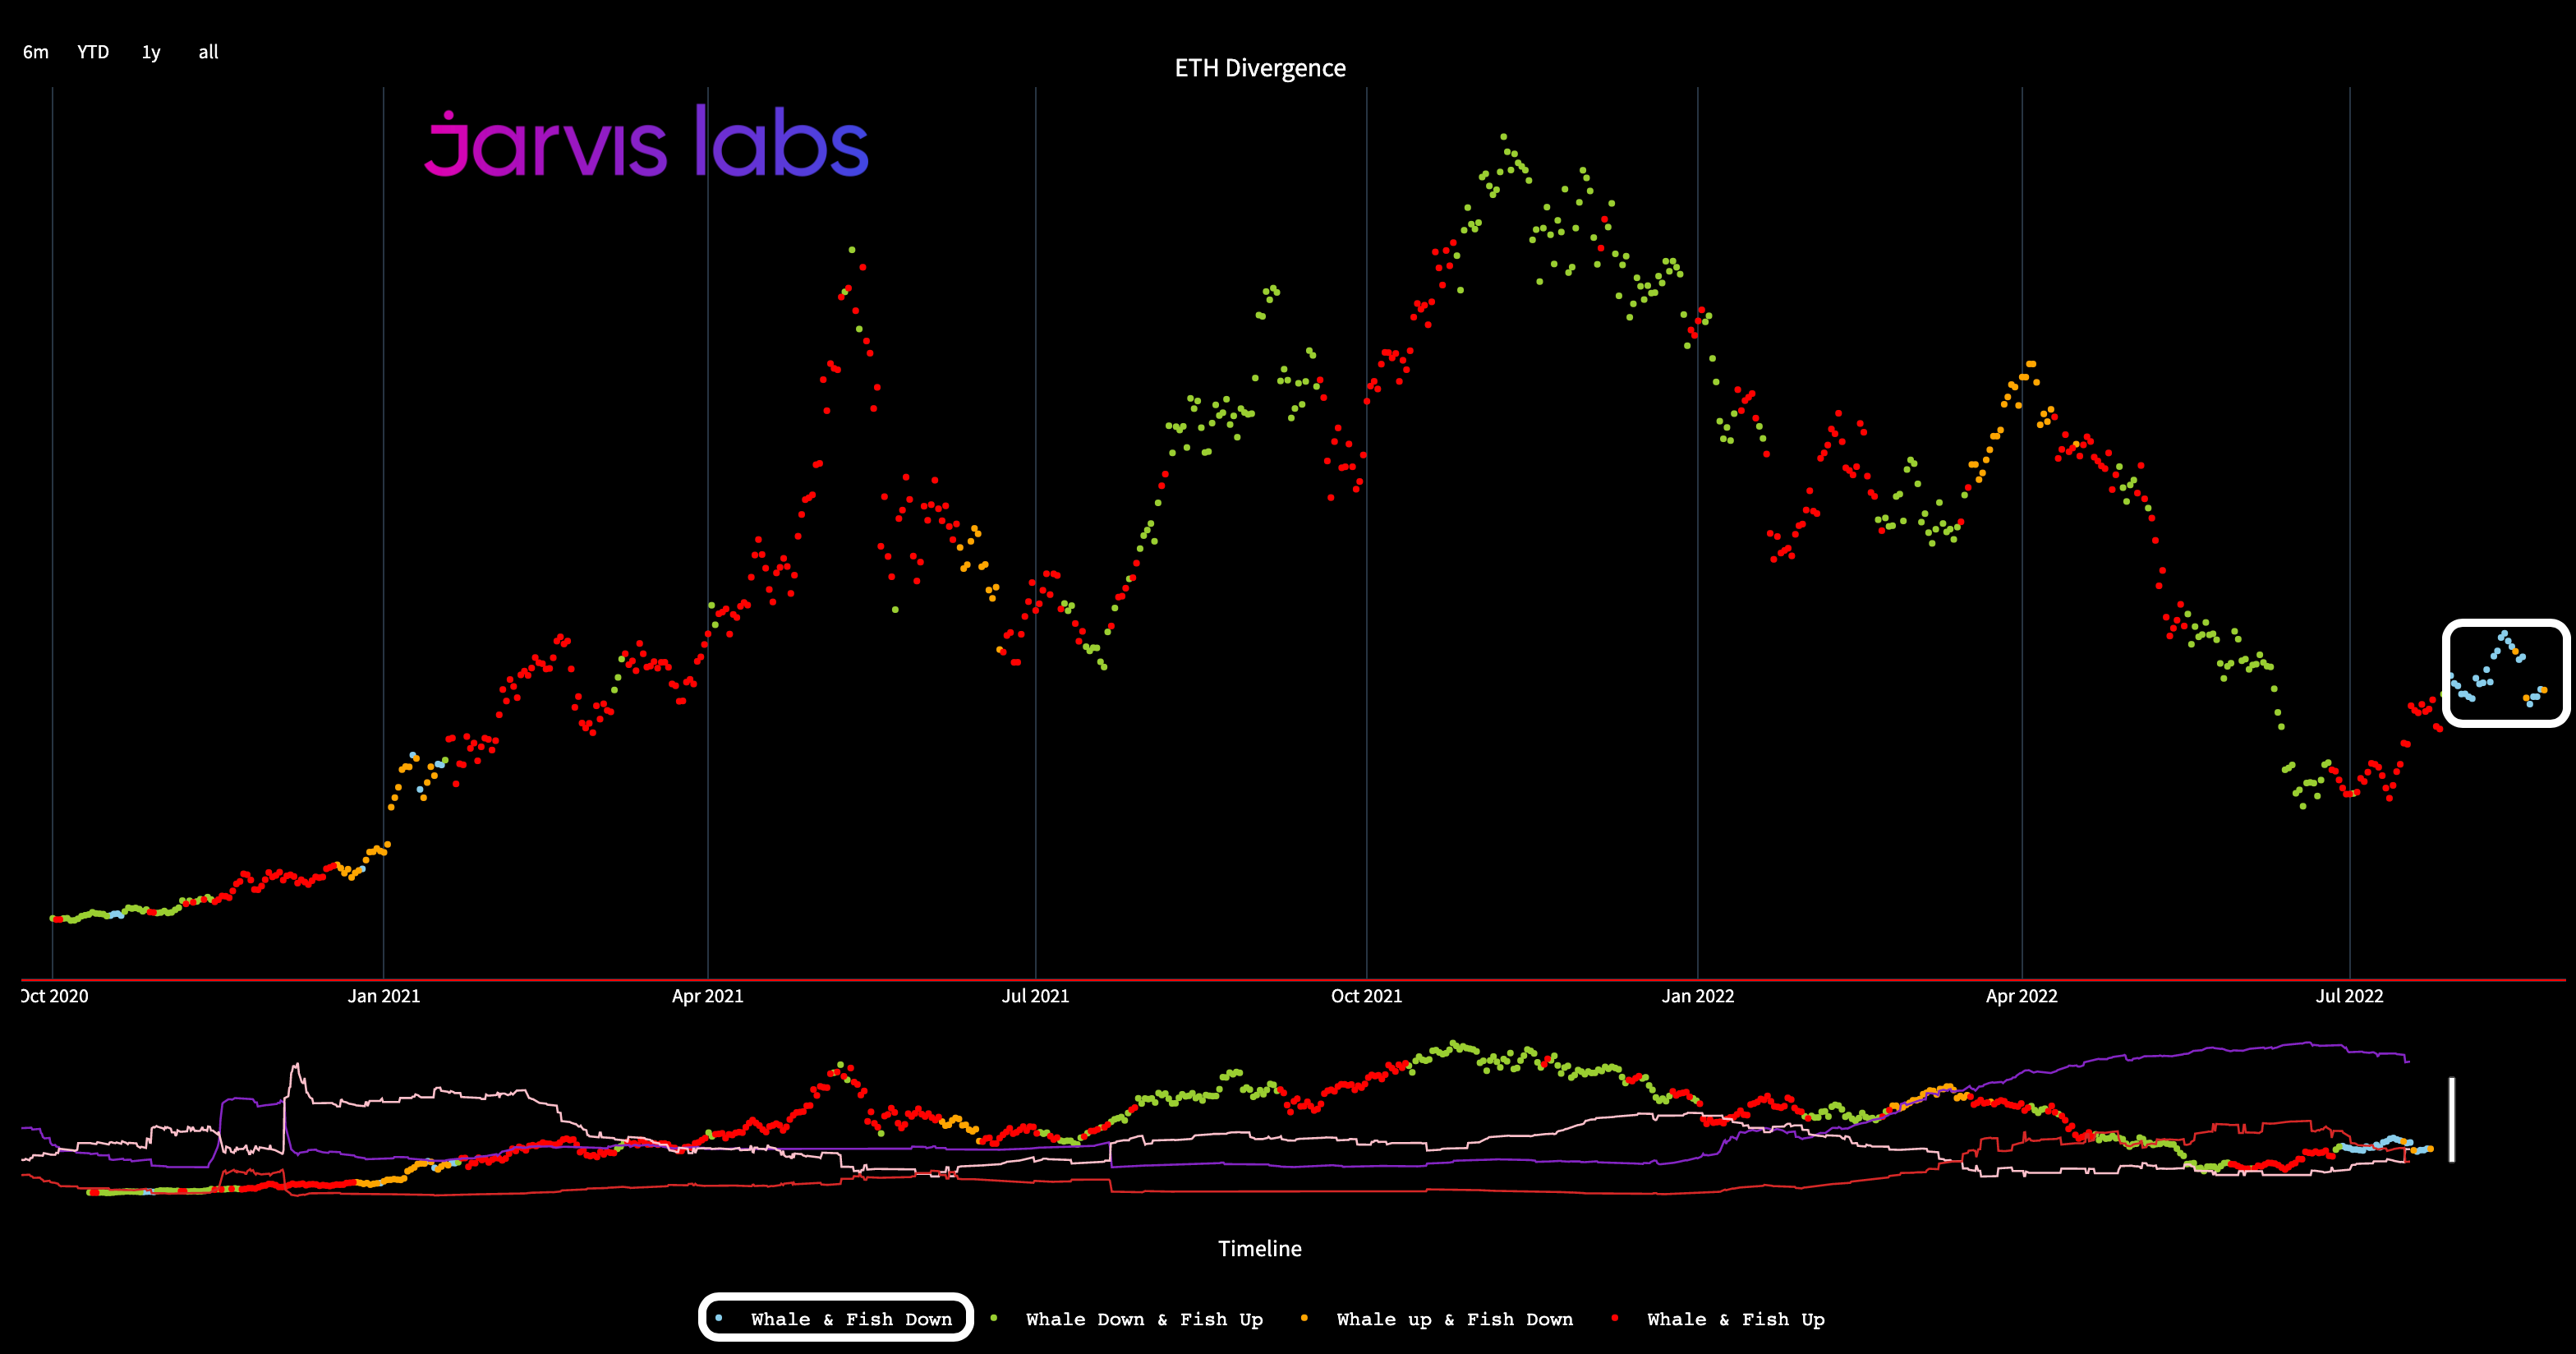Click the jarvis labs logo

647,143
